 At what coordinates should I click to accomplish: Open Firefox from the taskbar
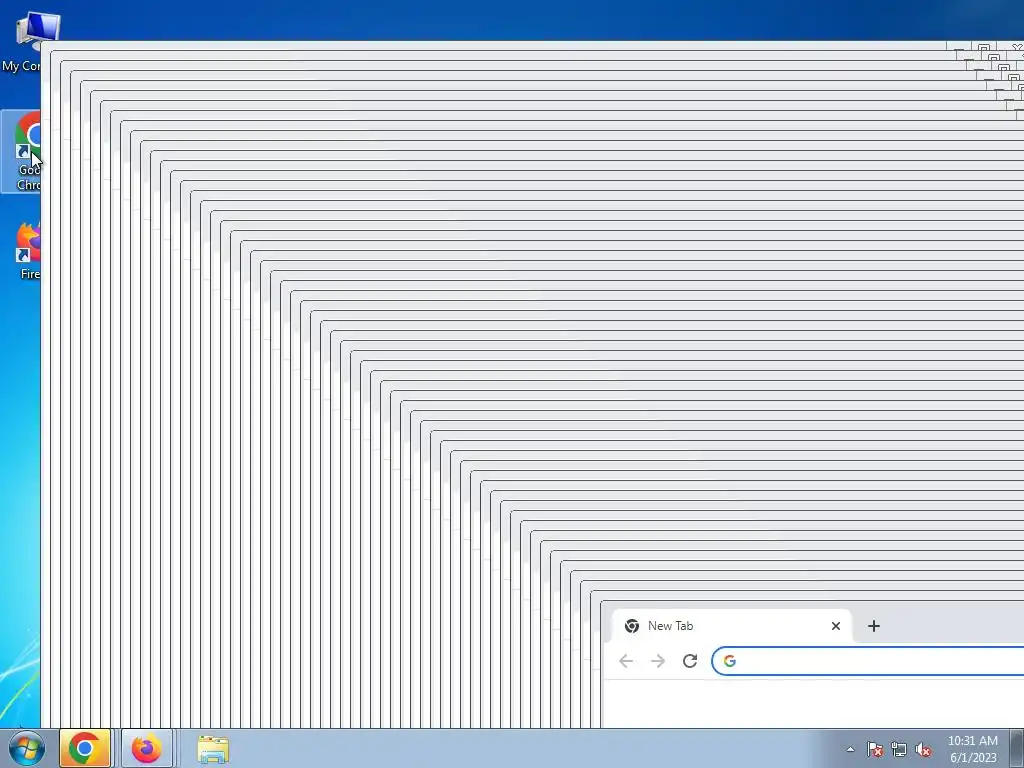pyautogui.click(x=147, y=748)
